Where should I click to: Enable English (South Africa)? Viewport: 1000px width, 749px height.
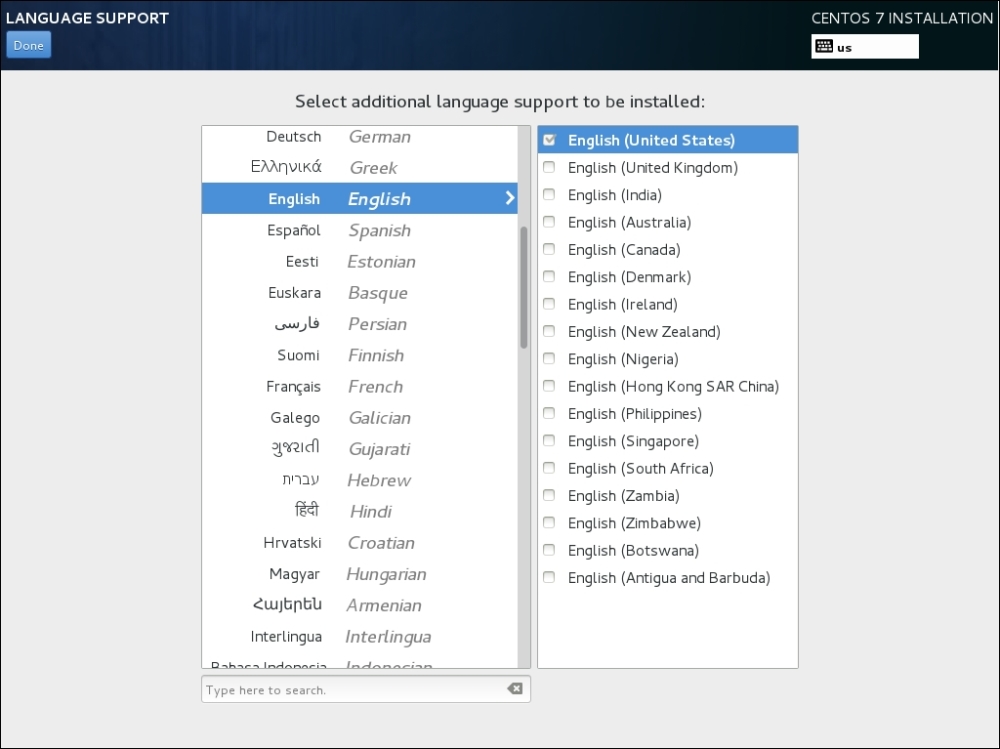549,468
